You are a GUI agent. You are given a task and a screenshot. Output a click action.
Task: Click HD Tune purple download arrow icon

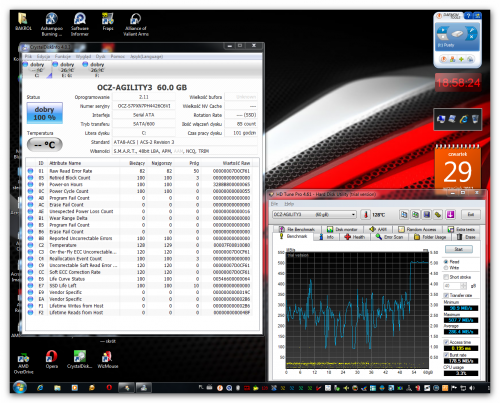click(450, 214)
